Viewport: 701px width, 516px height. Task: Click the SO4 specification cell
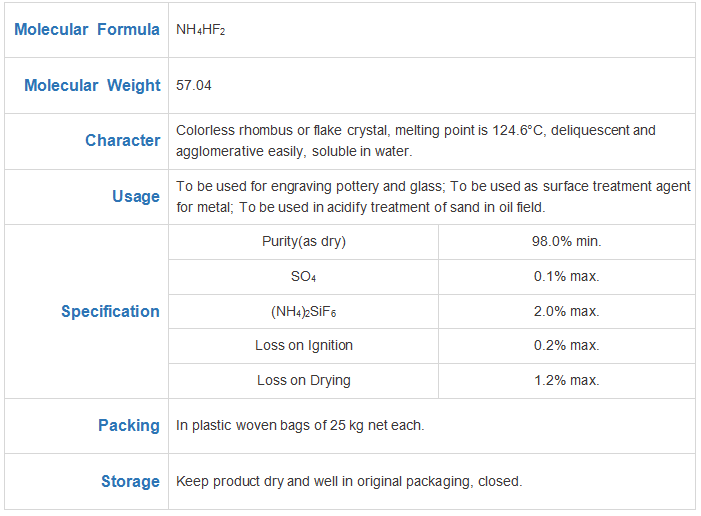click(x=304, y=276)
